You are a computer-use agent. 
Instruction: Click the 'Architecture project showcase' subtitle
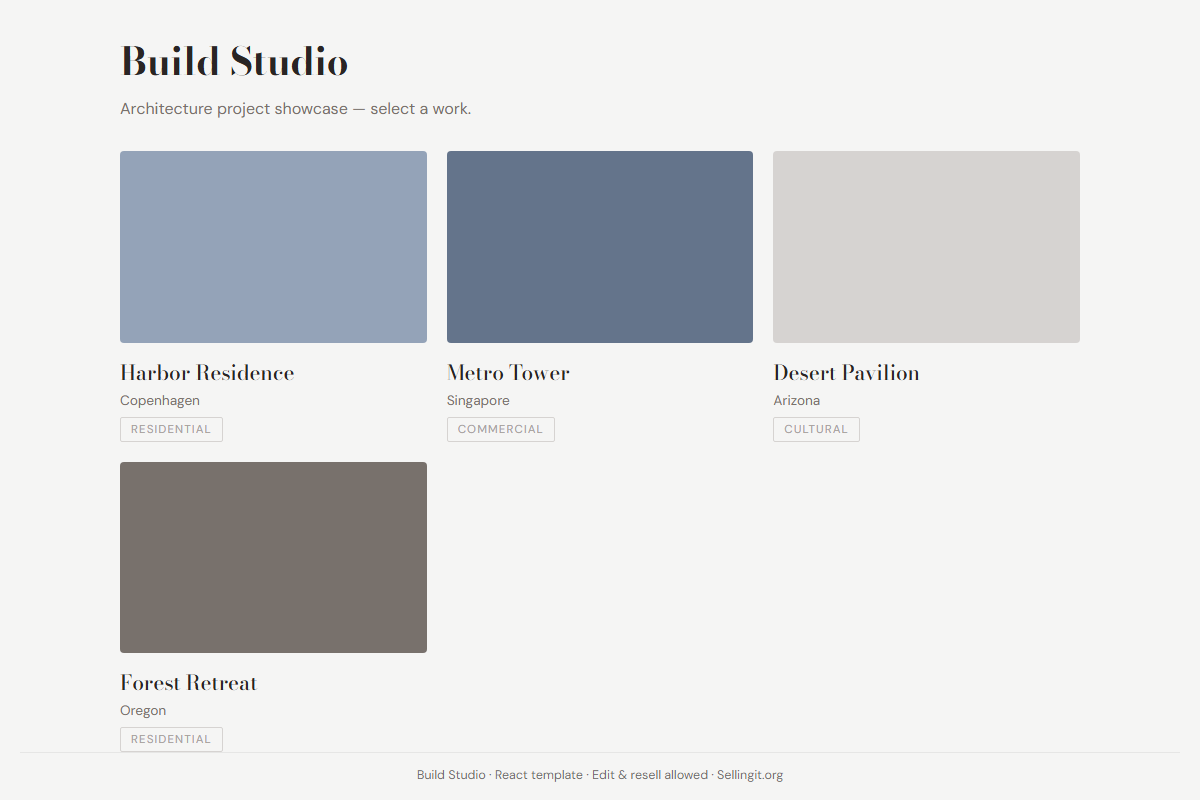[x=295, y=109]
